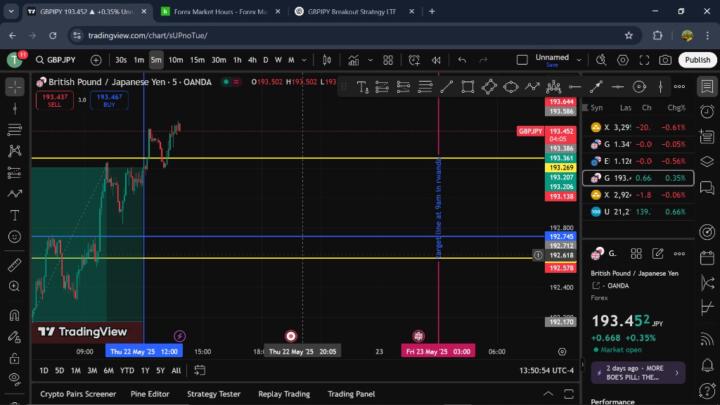The width and height of the screenshot is (720, 405).
Task: Open the notifications bell panel
Action: point(707,366)
